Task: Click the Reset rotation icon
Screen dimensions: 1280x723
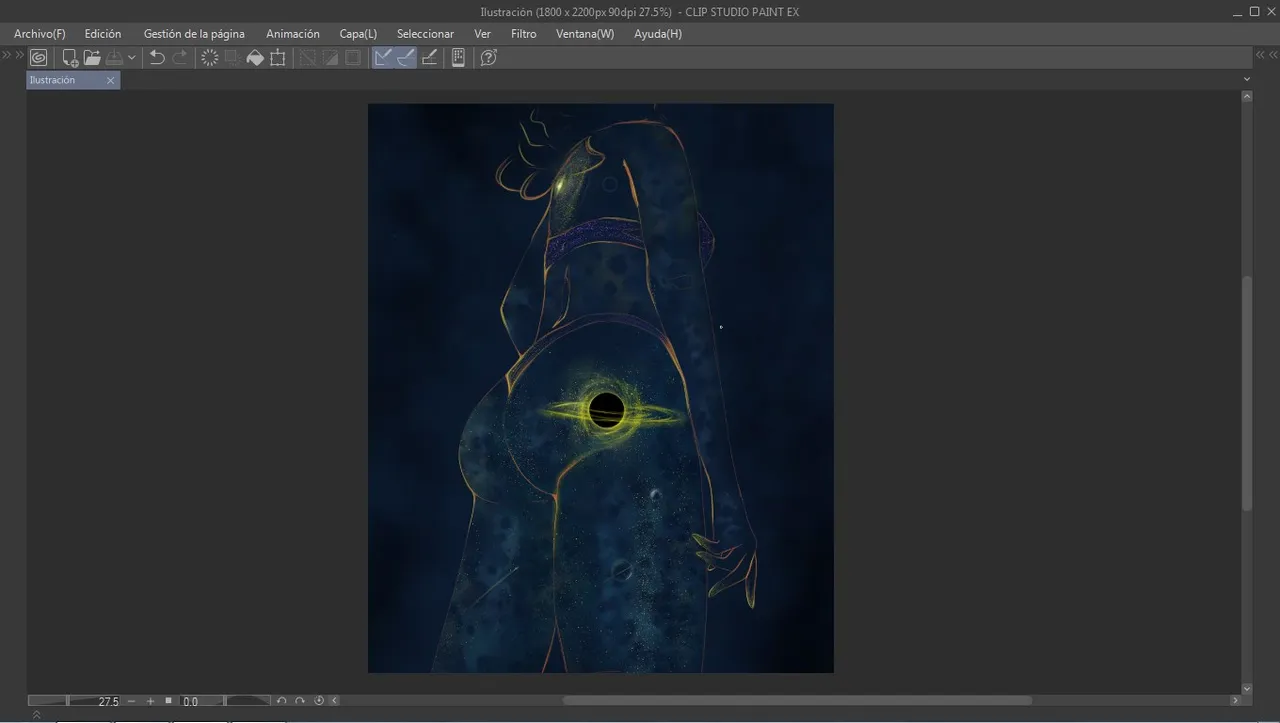Action: [319, 701]
